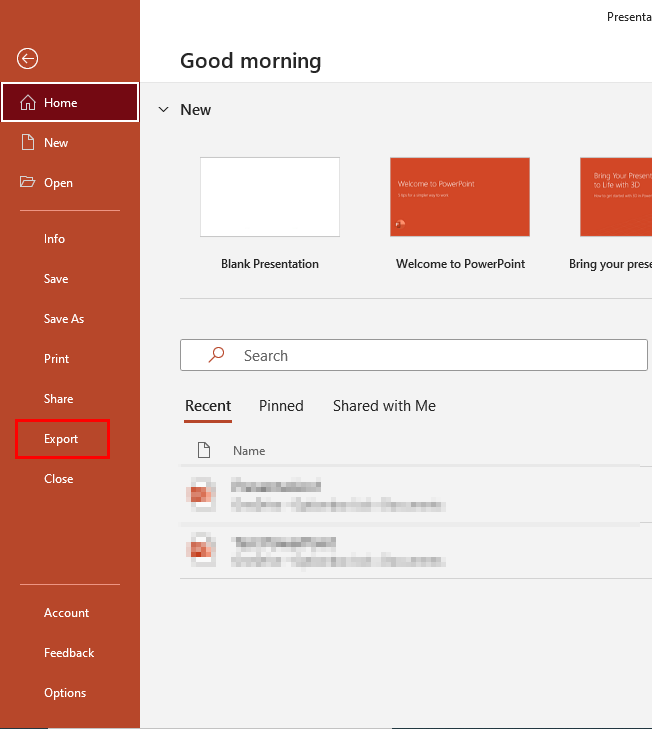
Task: Click second recent presentation's PowerPoint icon
Action: tap(203, 549)
